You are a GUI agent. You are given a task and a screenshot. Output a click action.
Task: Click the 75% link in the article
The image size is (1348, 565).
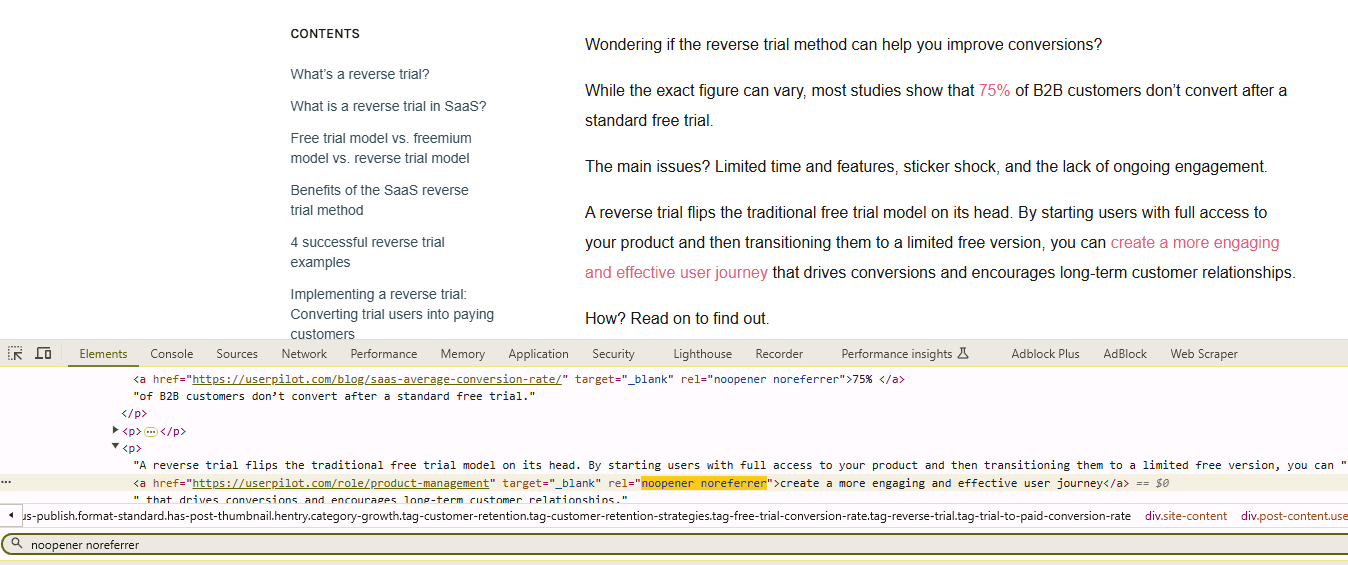click(994, 90)
